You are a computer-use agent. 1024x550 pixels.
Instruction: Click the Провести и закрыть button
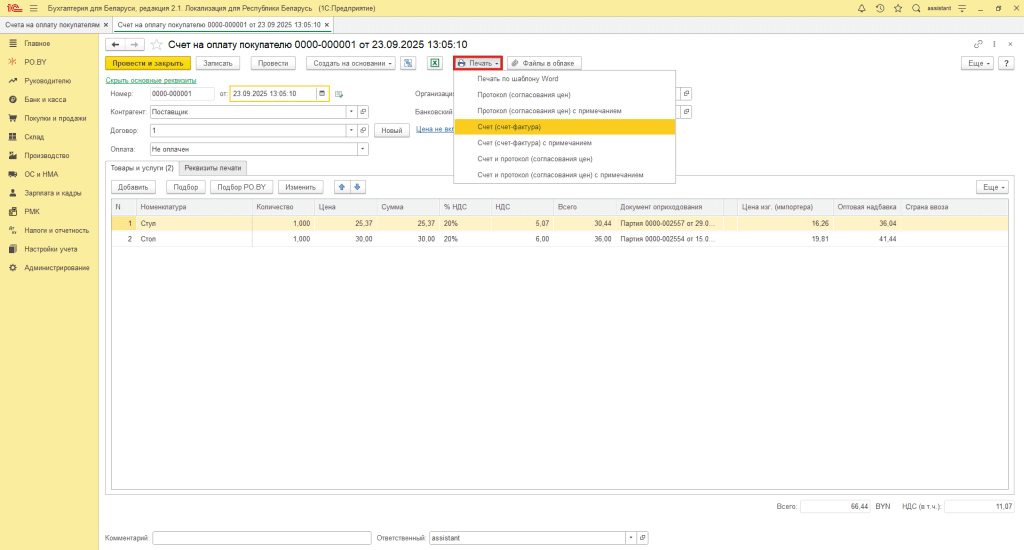coord(147,63)
